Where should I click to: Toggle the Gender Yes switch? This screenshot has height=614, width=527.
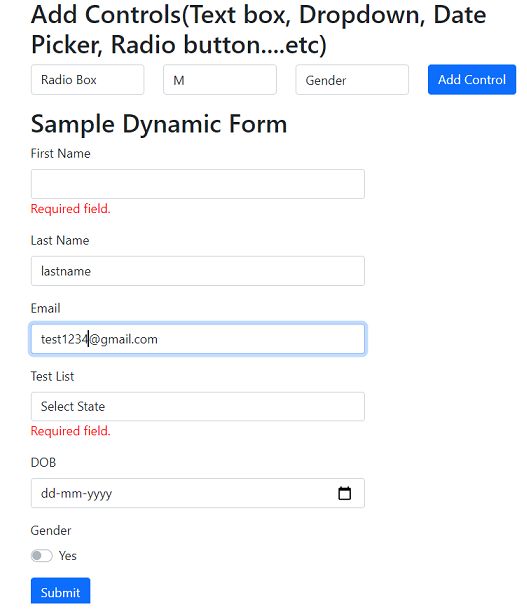[42, 555]
